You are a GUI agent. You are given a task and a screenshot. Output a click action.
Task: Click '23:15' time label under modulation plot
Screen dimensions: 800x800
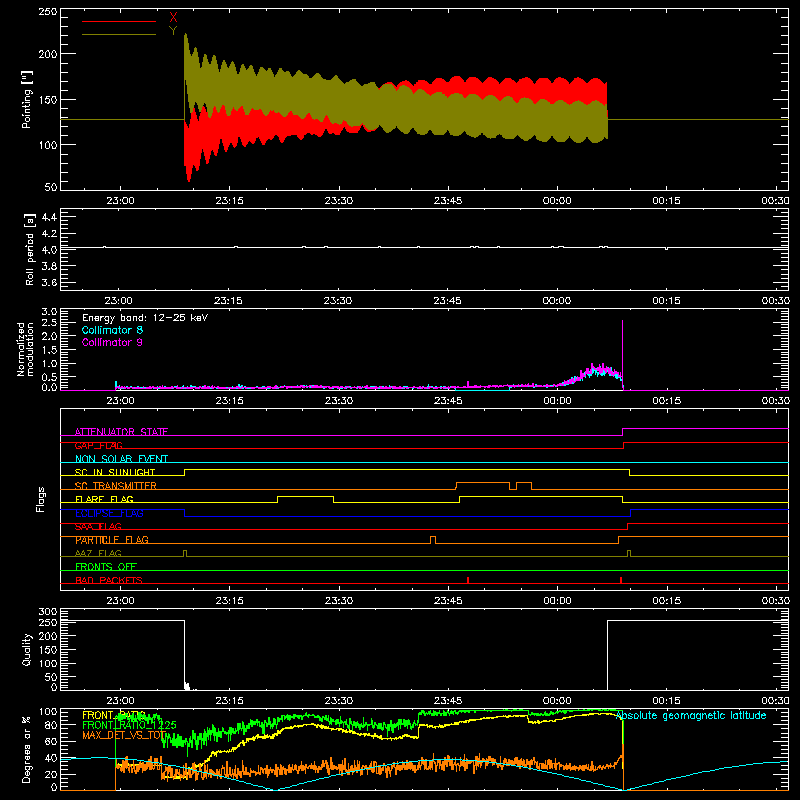229,401
